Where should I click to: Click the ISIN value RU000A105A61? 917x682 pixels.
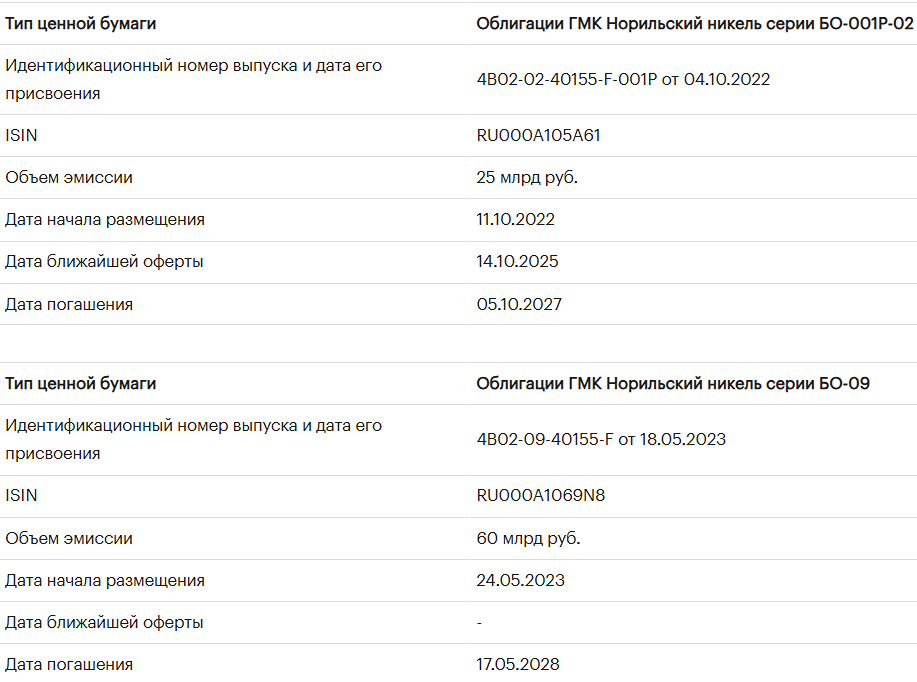point(538,135)
